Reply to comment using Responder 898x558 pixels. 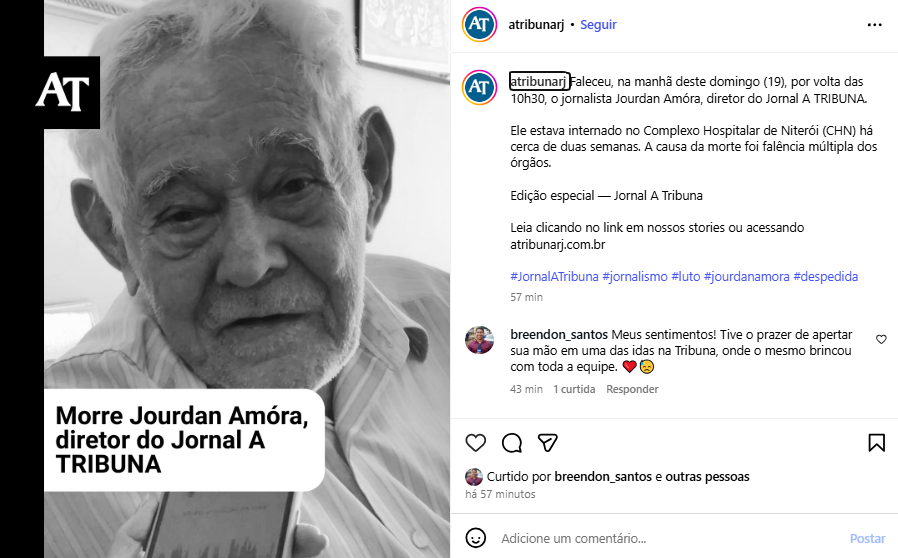[632, 389]
